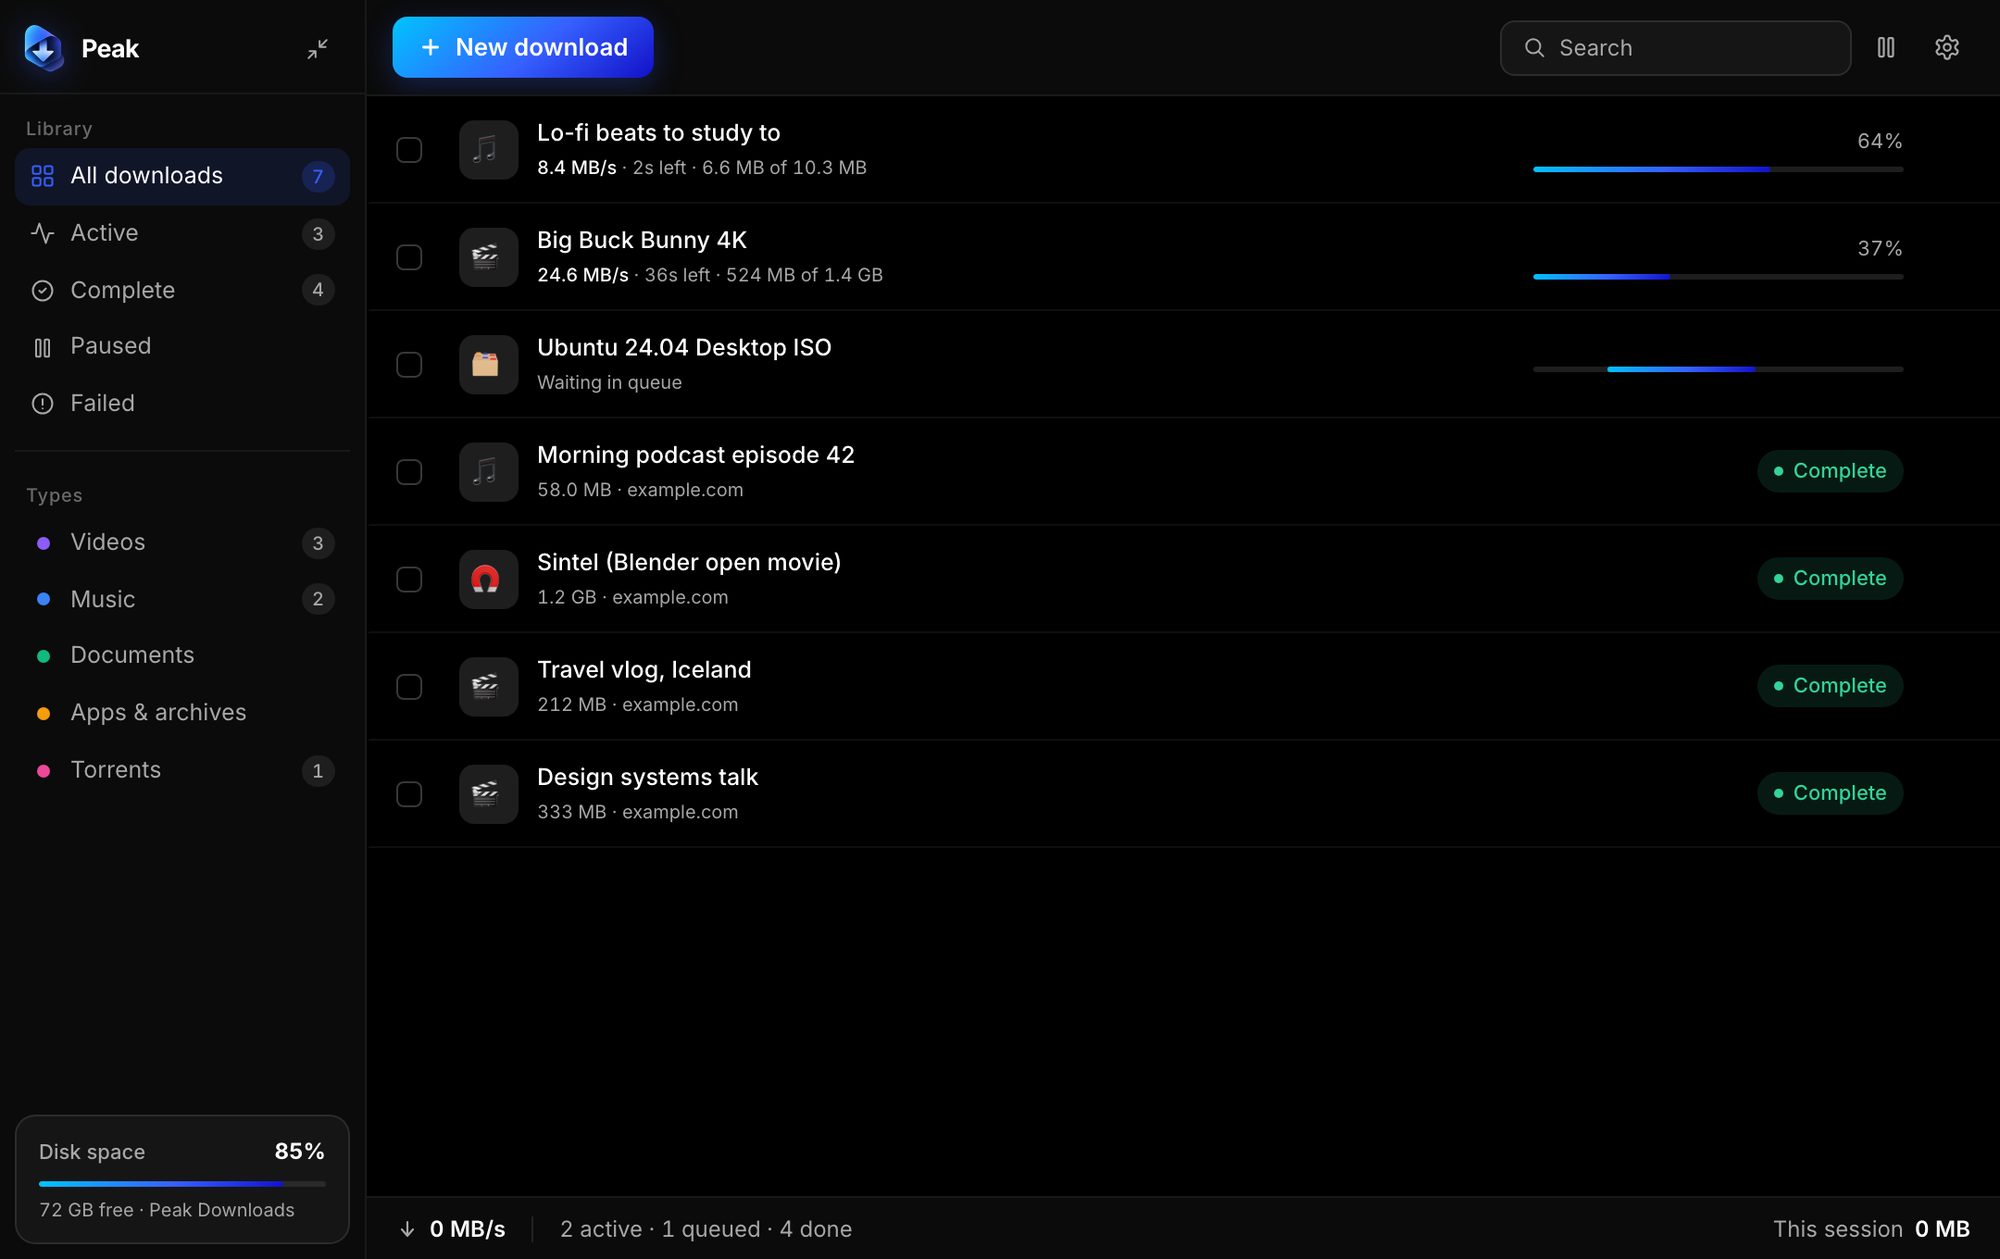Tick the Travel vlog, Iceland checkbox
Image resolution: width=2000 pixels, height=1259 pixels.
409,686
